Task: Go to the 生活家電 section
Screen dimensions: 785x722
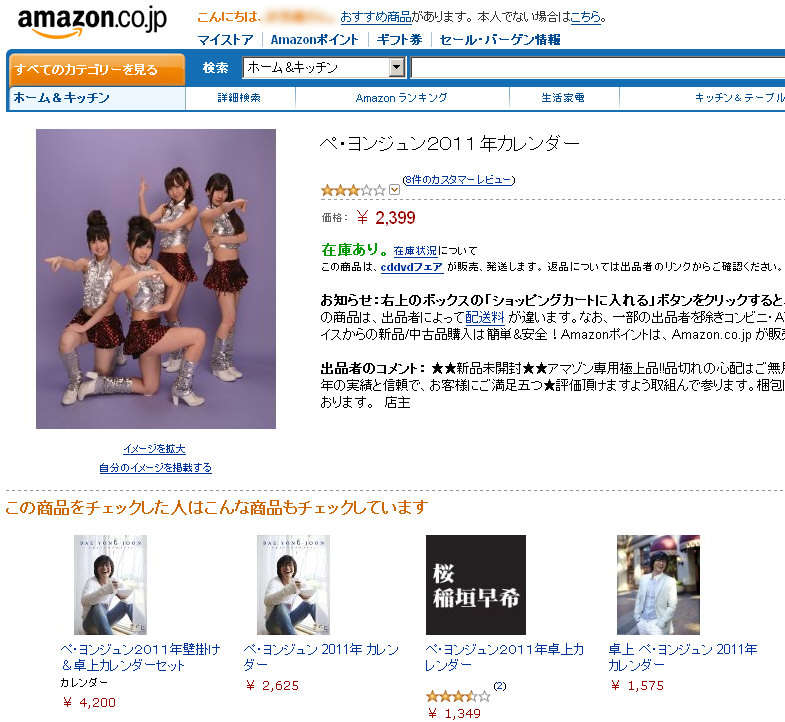Action: 563,98
